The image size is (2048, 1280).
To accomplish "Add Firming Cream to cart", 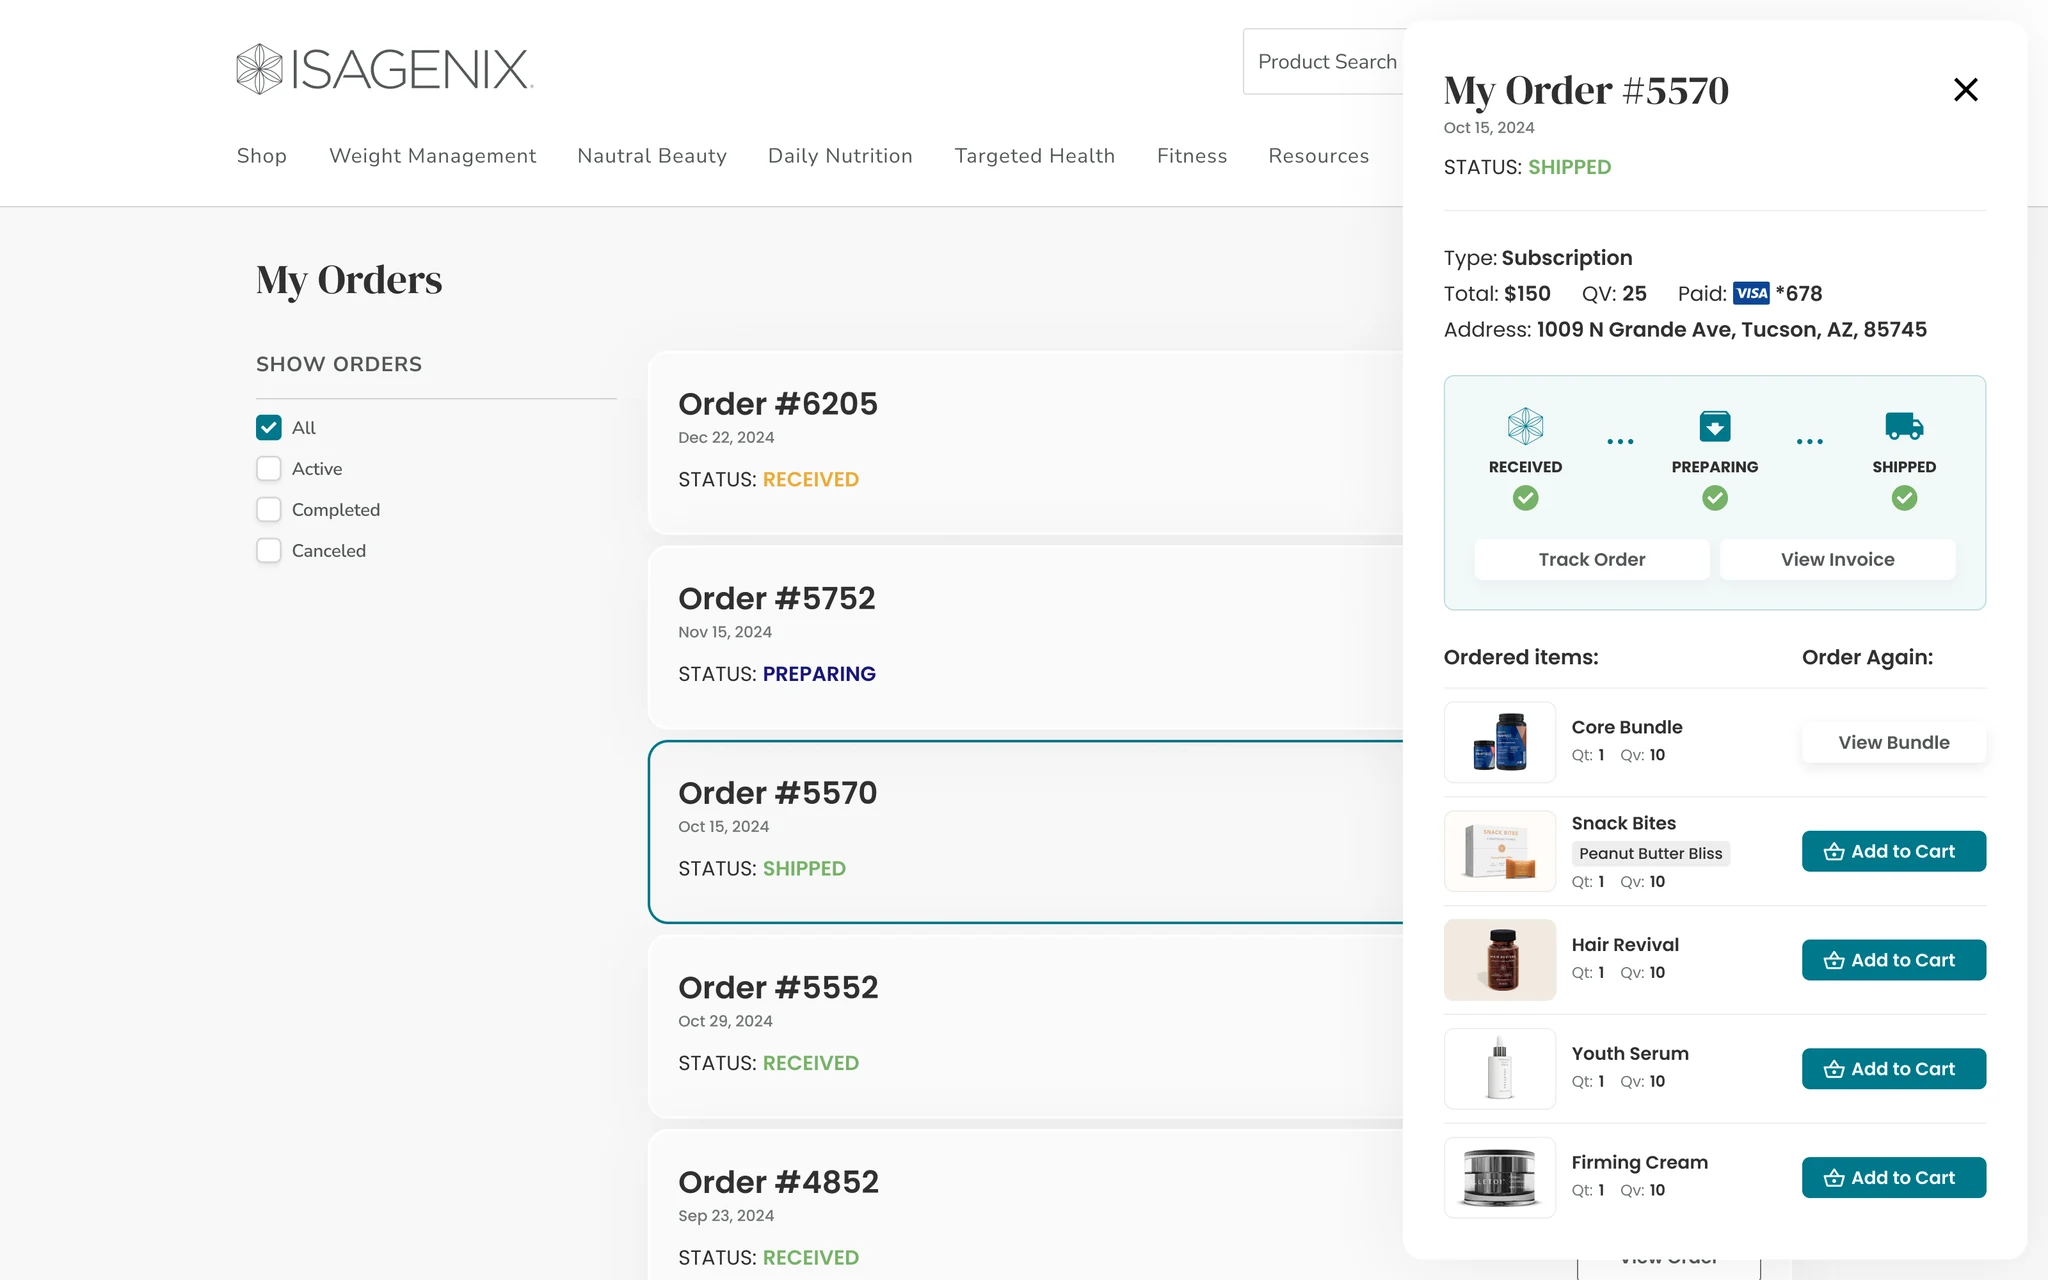I will (x=1894, y=1178).
